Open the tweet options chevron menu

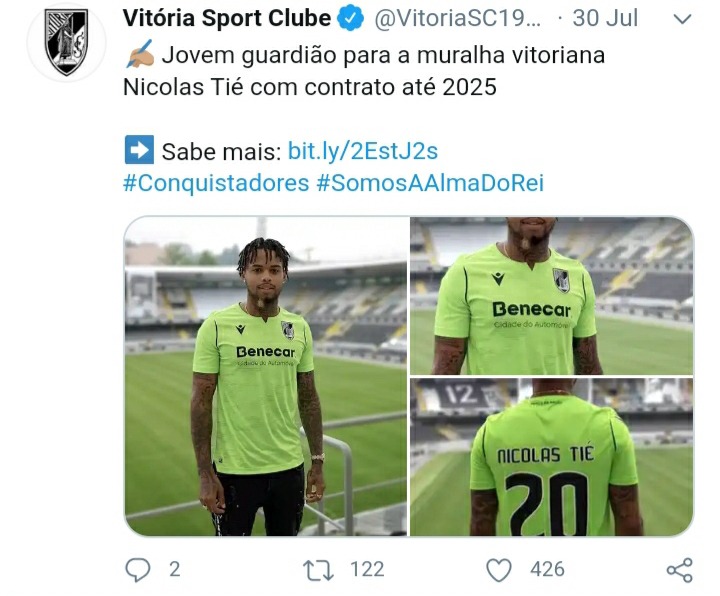(682, 19)
